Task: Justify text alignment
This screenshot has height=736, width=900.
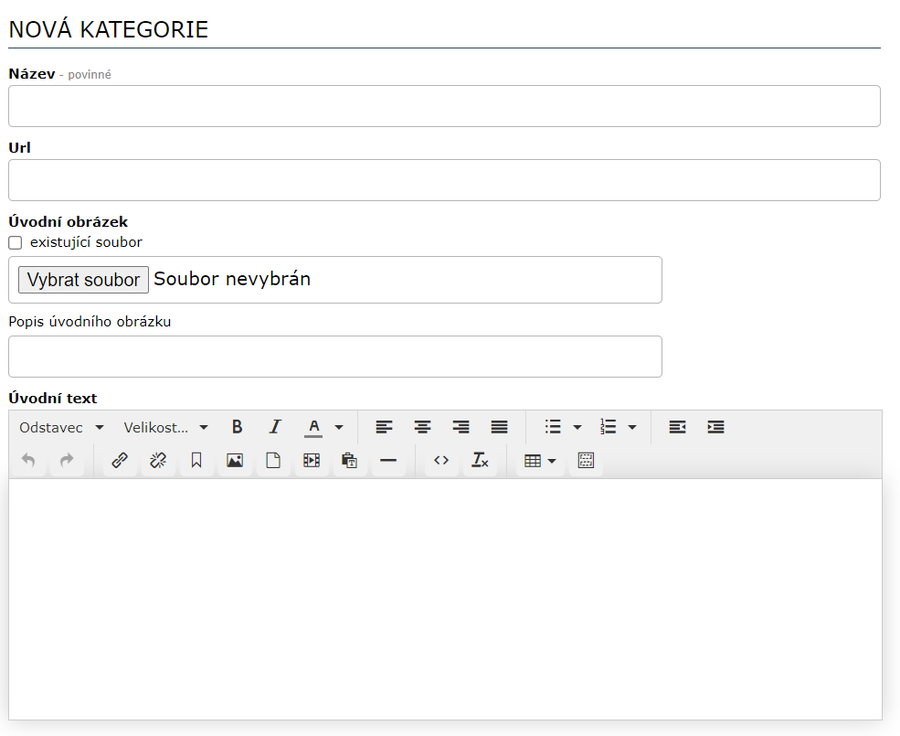Action: point(499,427)
